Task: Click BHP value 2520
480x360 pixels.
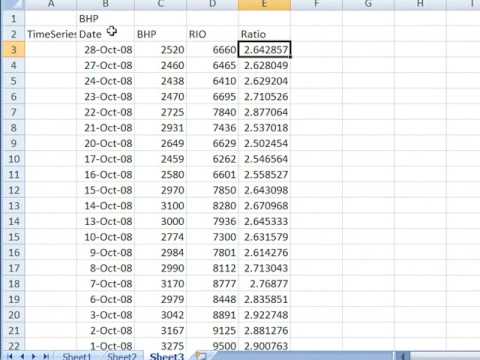Action: coord(160,50)
